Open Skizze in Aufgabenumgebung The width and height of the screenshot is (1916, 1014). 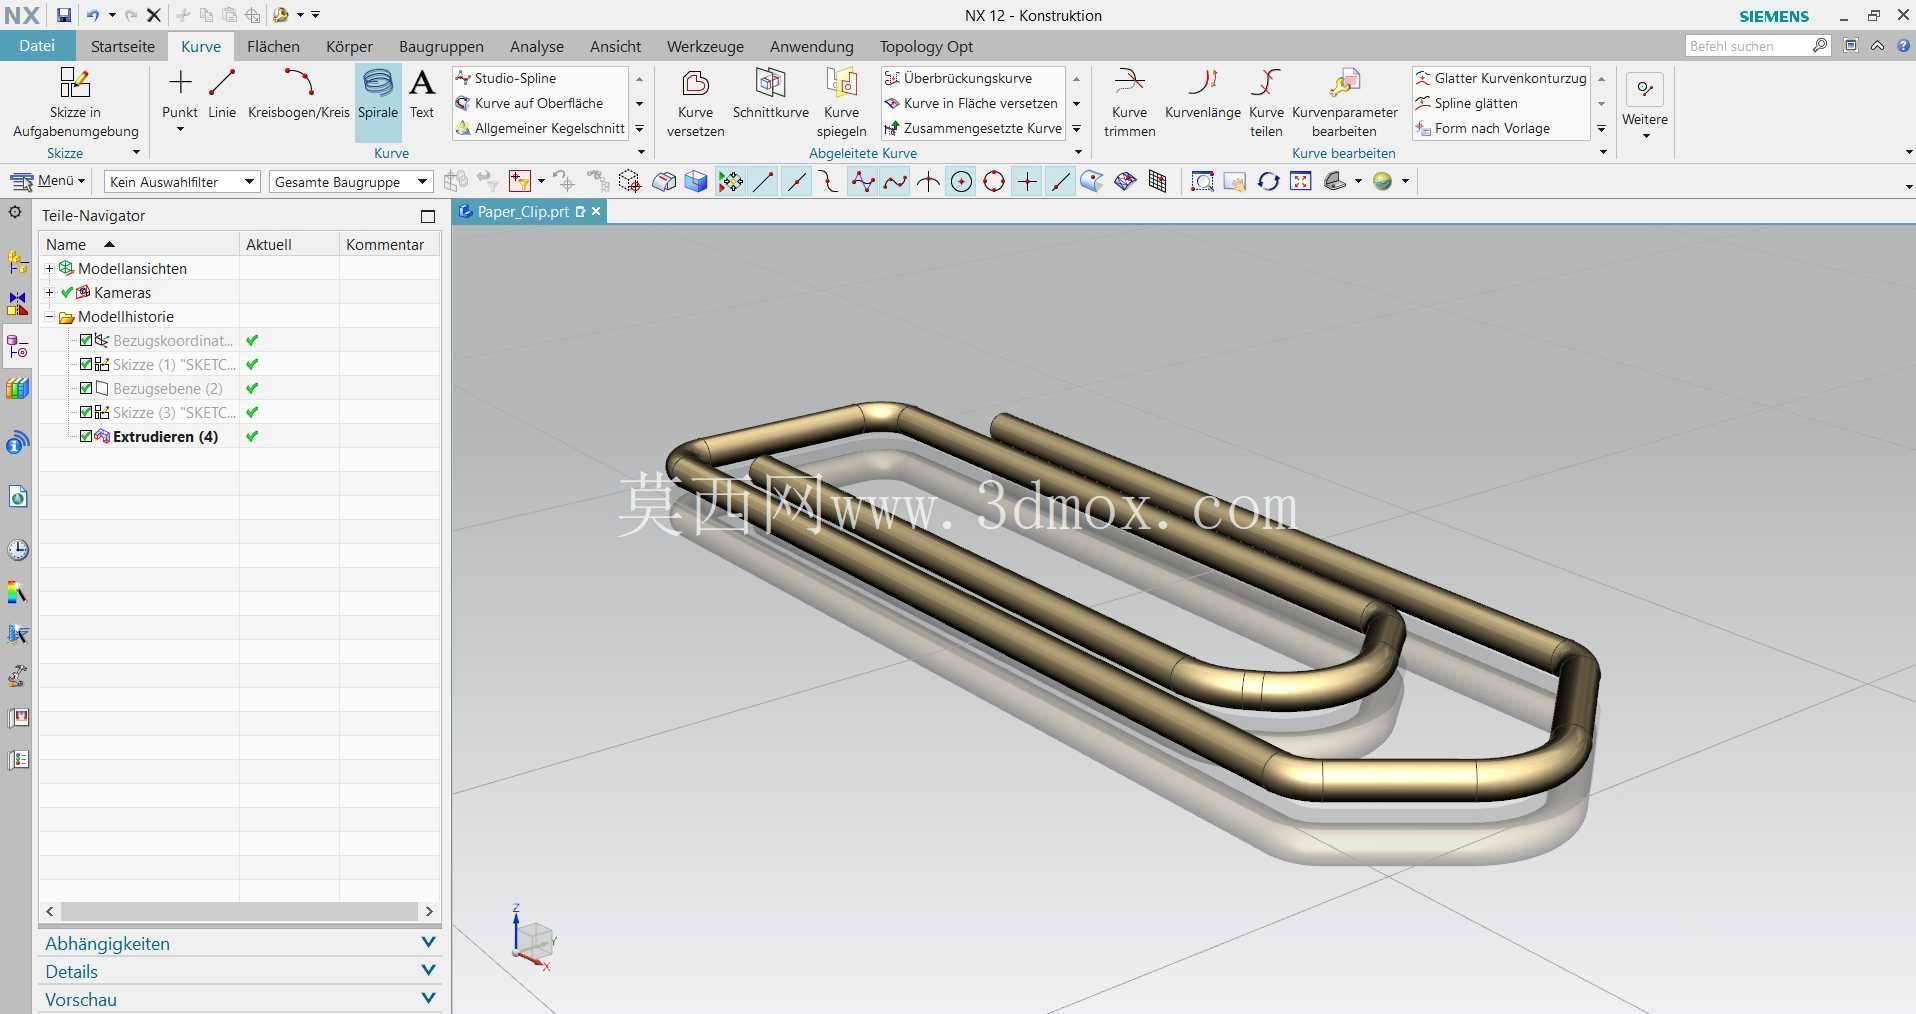tap(75, 103)
